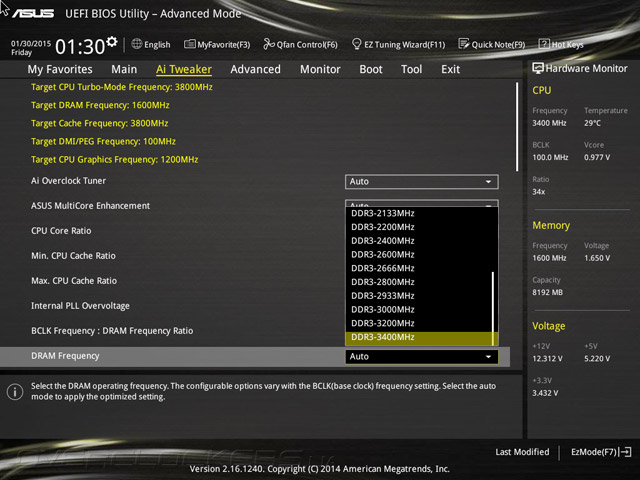Click Target DRAM Frequency: 1600MHz text

100,105
